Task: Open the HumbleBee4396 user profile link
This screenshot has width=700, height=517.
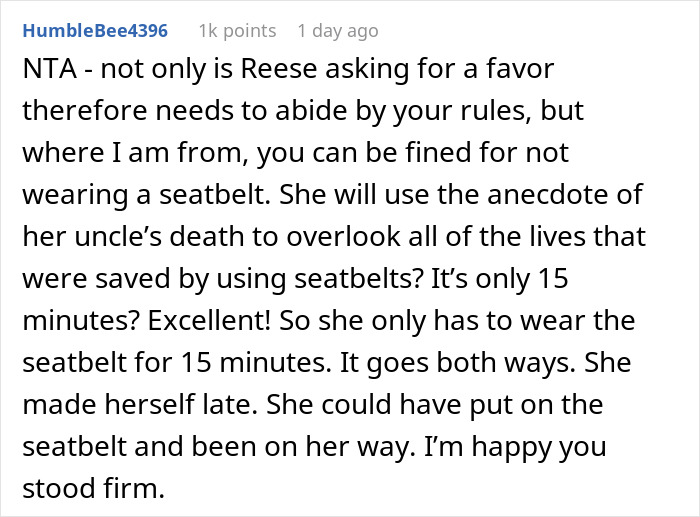Action: pos(95,31)
